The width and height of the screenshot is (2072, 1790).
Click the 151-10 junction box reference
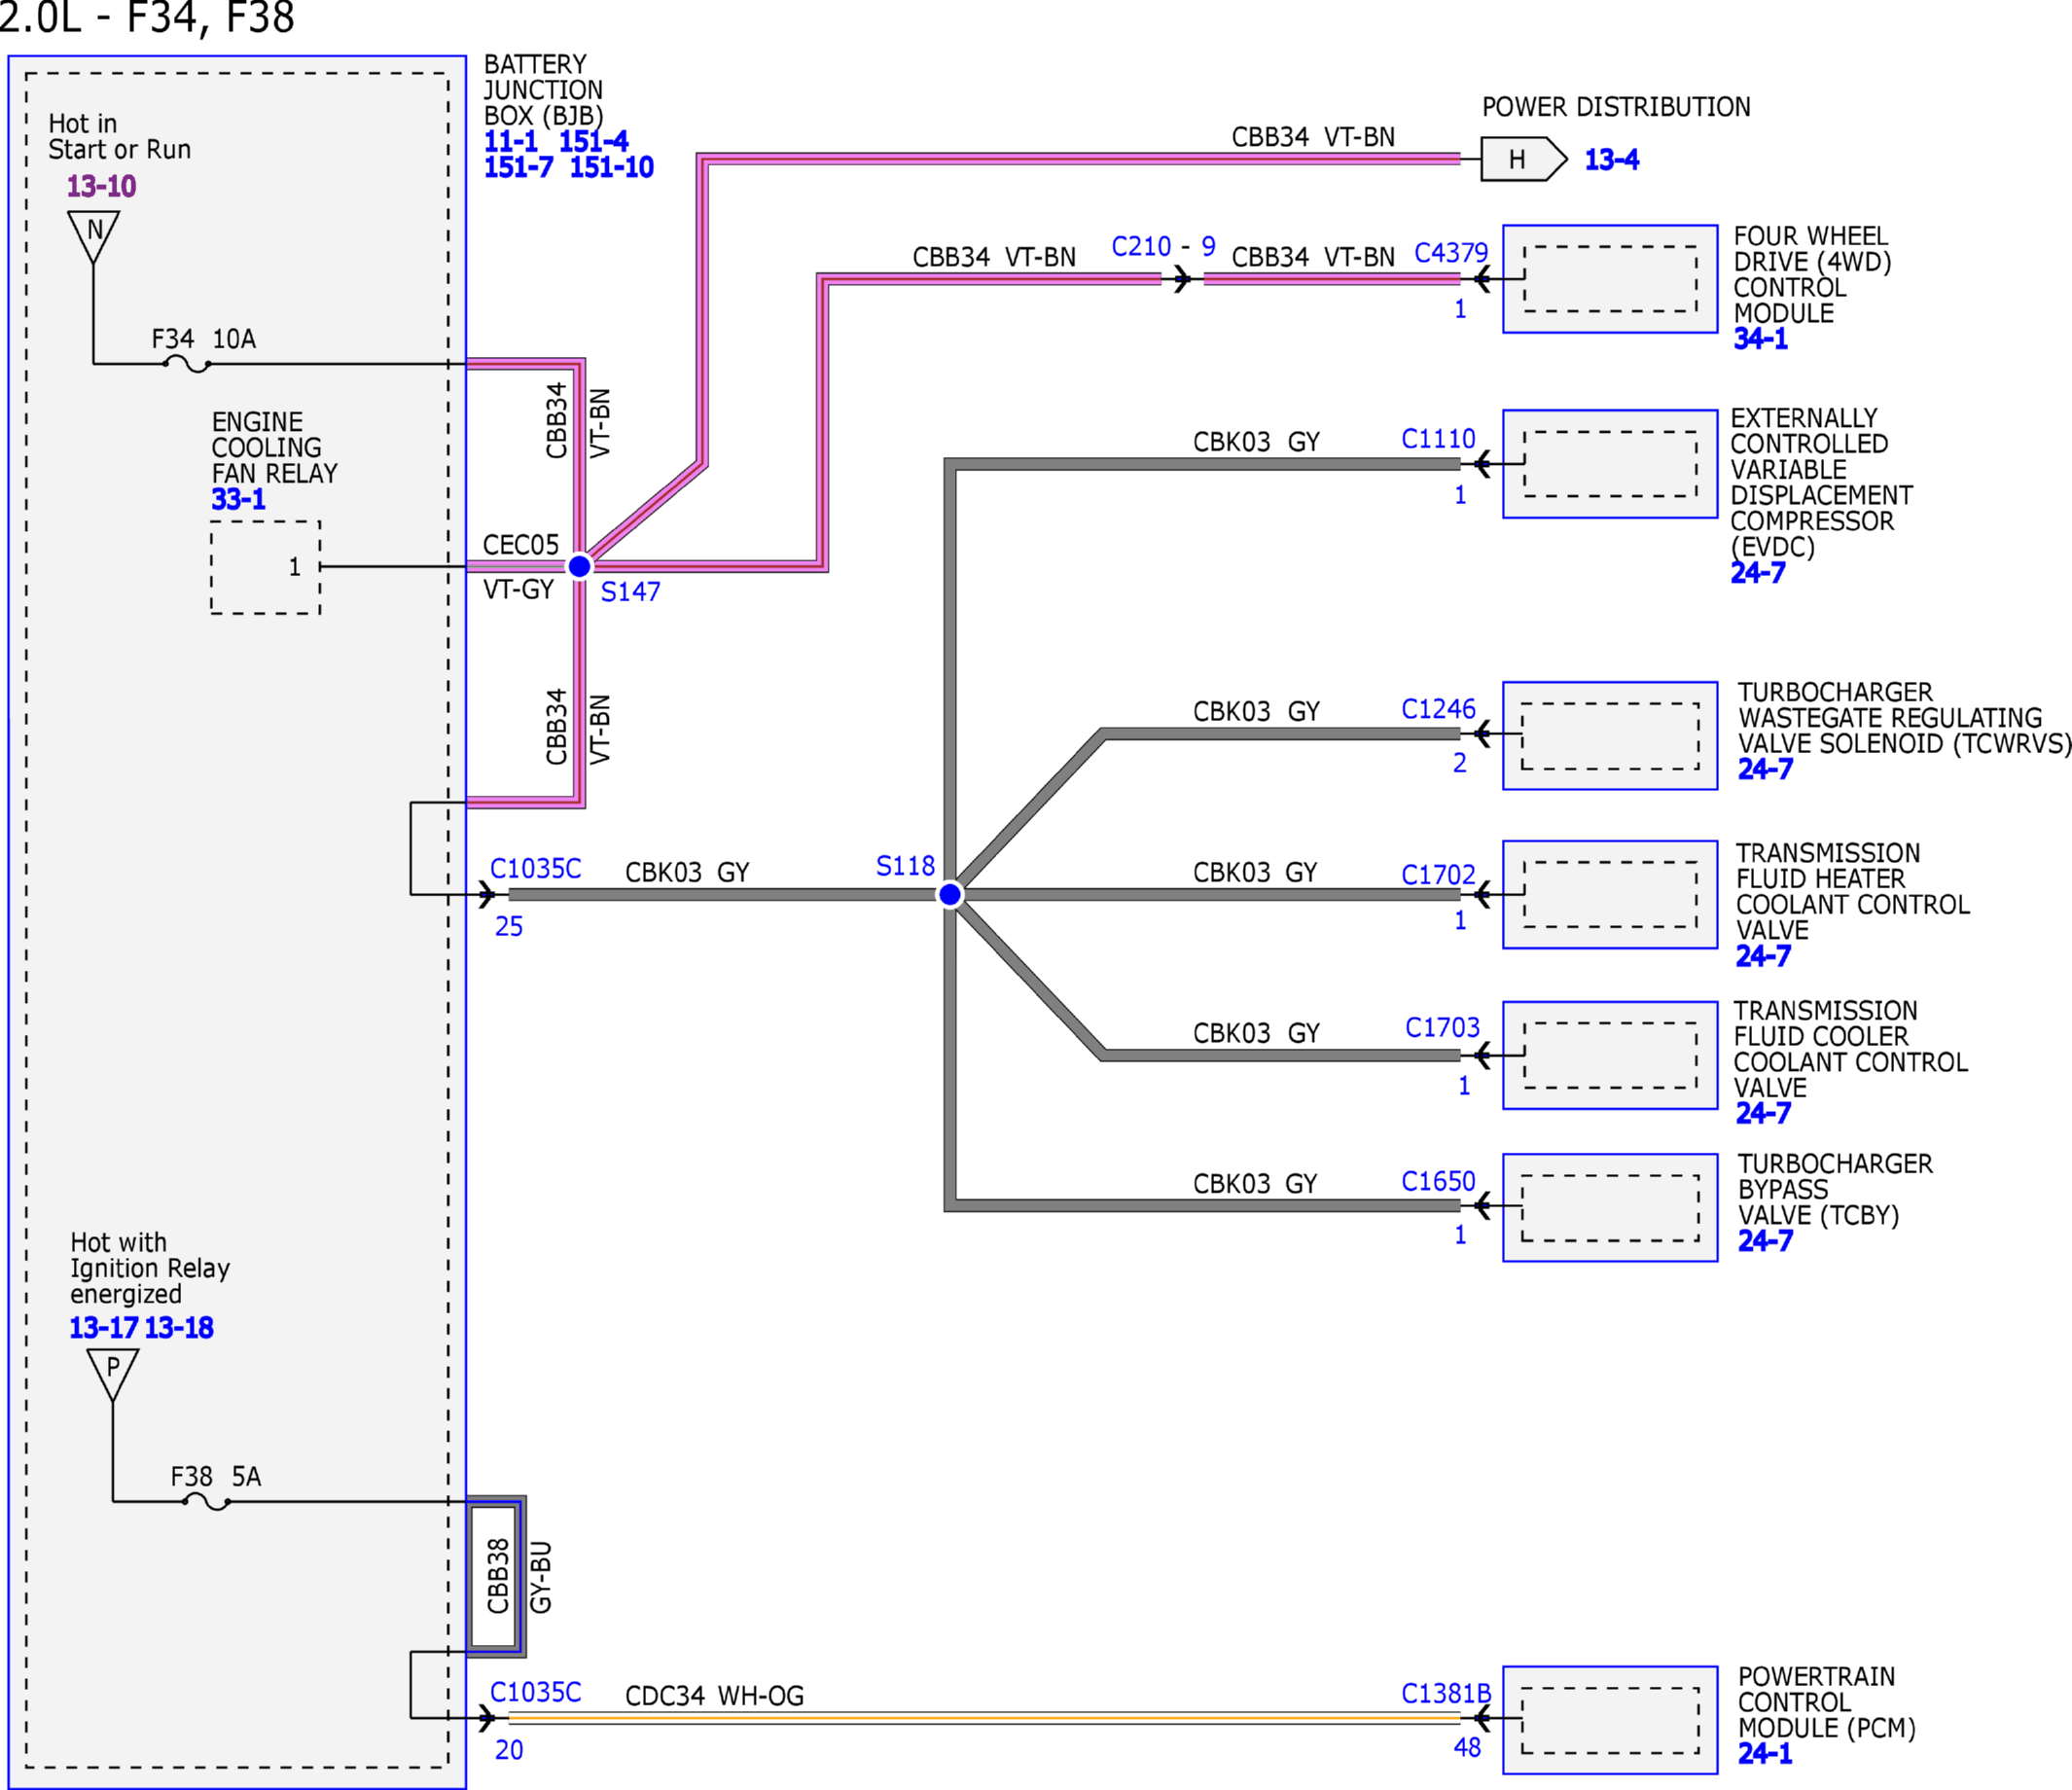tap(611, 167)
